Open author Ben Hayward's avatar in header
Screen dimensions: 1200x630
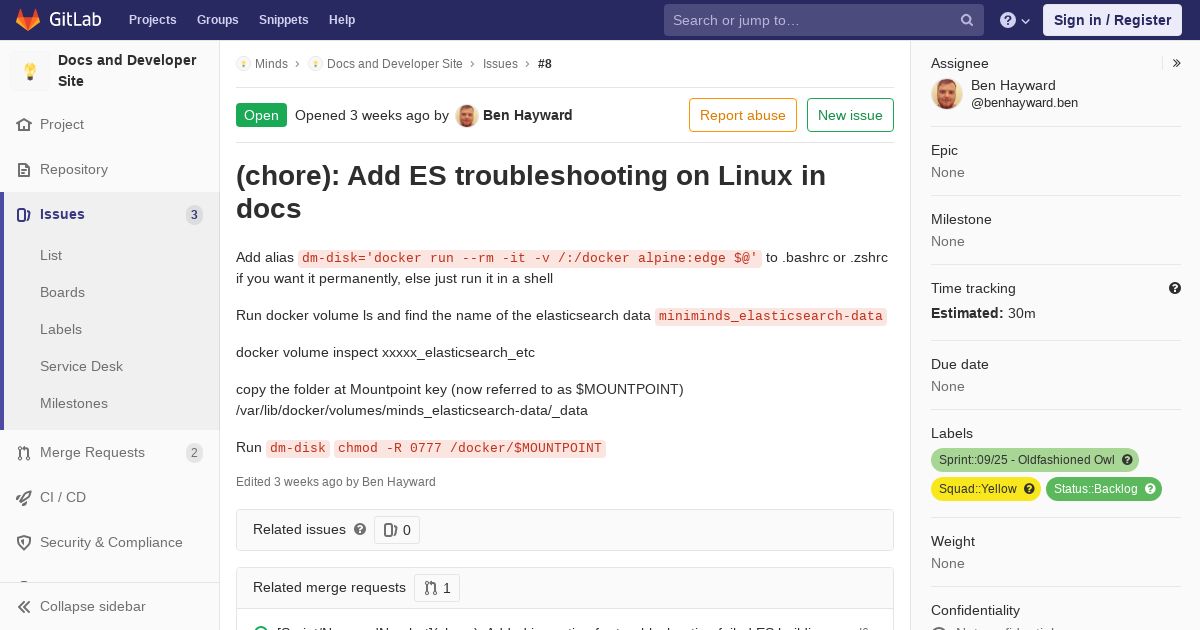[467, 115]
